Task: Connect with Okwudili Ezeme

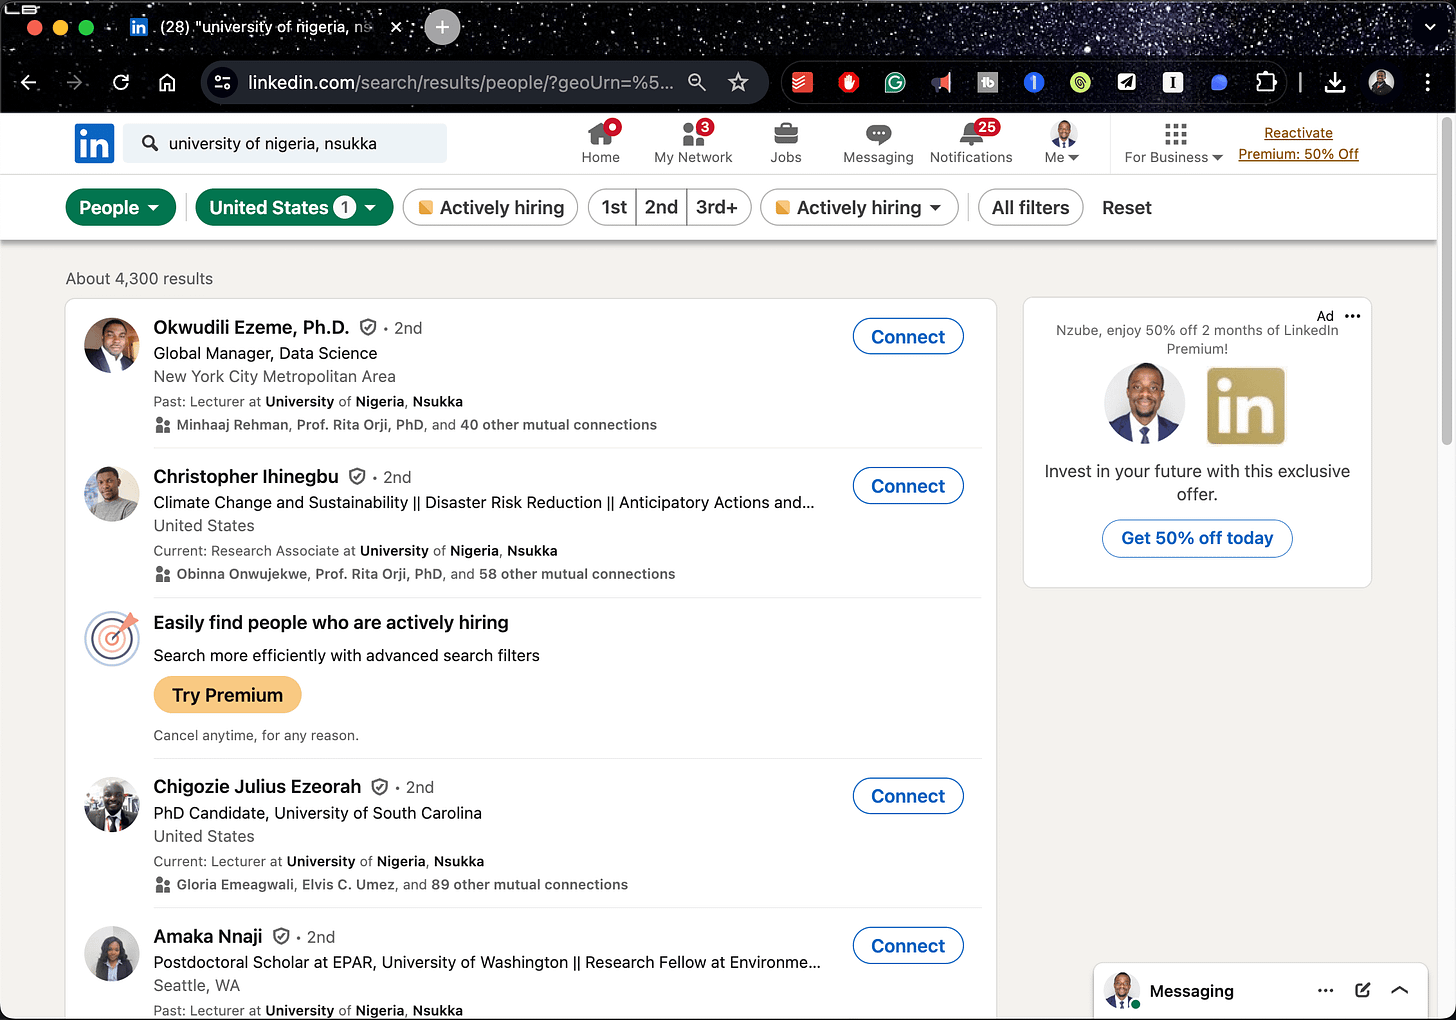Action: [908, 337]
